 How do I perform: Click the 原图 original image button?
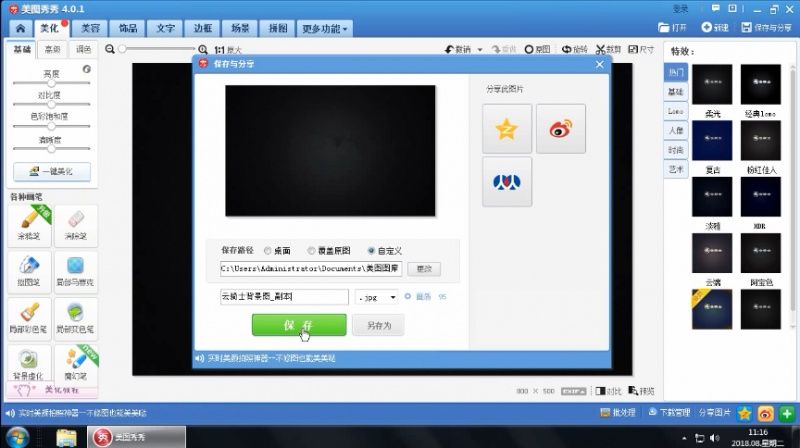point(537,49)
